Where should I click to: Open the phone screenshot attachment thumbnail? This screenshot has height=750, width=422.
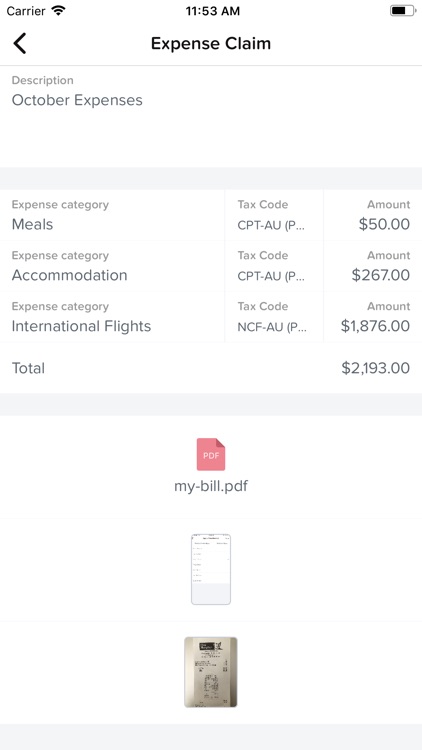pos(211,570)
